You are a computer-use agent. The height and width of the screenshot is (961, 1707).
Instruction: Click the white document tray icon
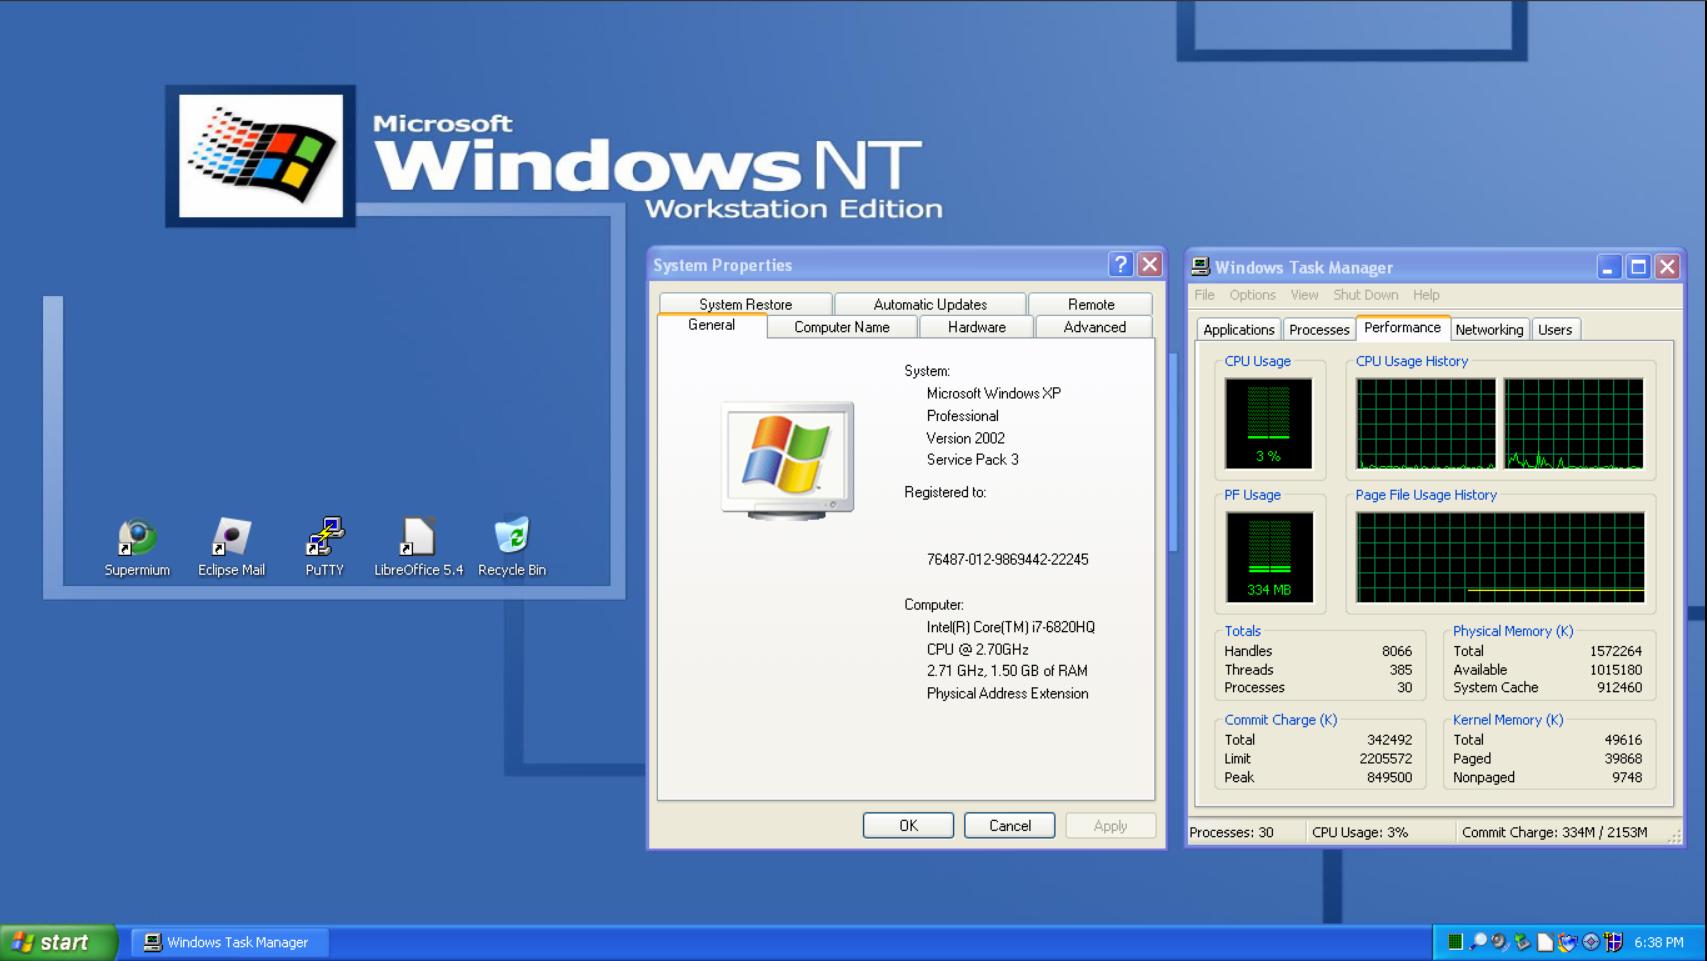(x=1545, y=941)
